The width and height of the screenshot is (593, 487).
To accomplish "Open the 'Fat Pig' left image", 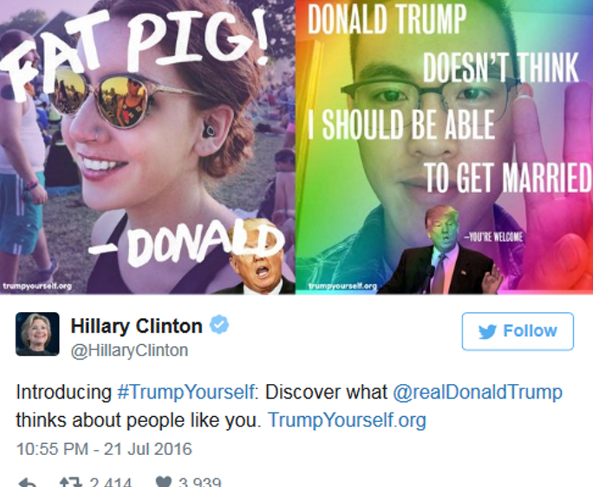I will pyautogui.click(x=147, y=147).
